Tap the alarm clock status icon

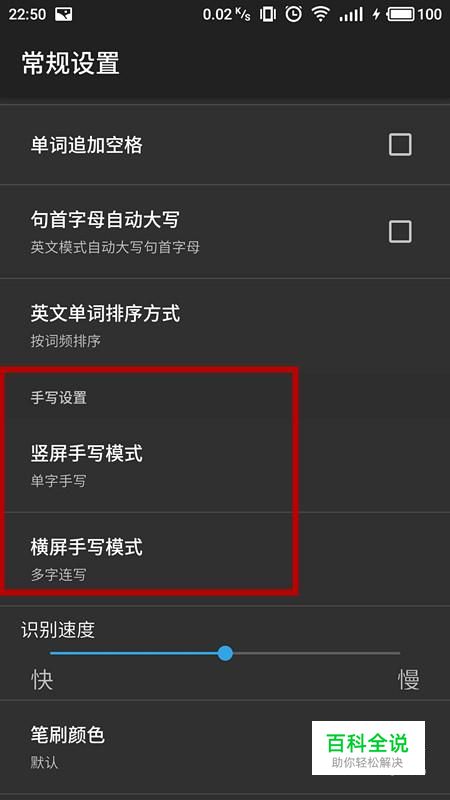[293, 14]
